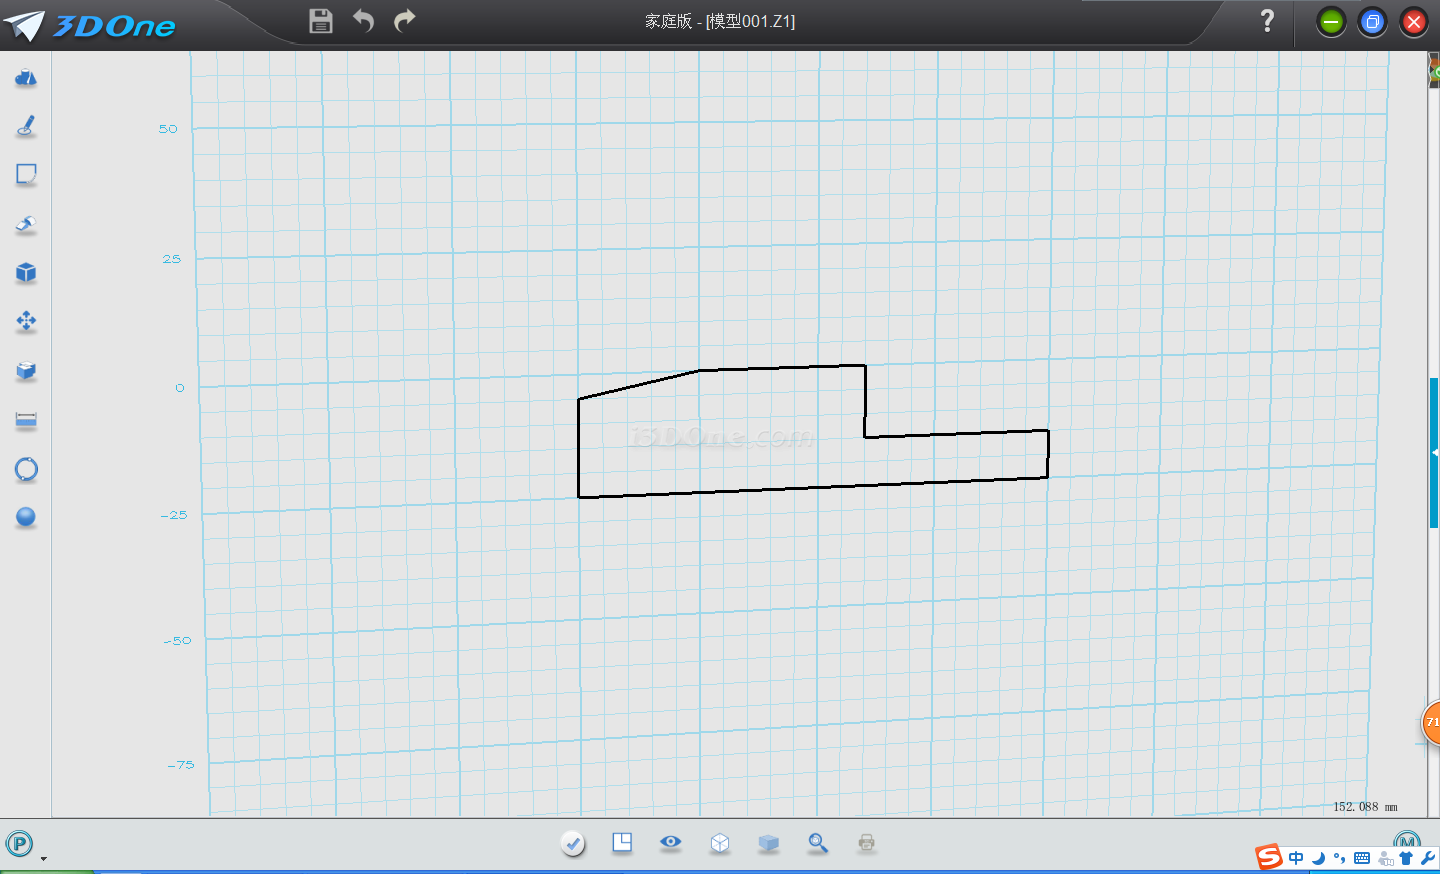Select the solid cube feature tool
The width and height of the screenshot is (1440, 874).
pos(26,273)
